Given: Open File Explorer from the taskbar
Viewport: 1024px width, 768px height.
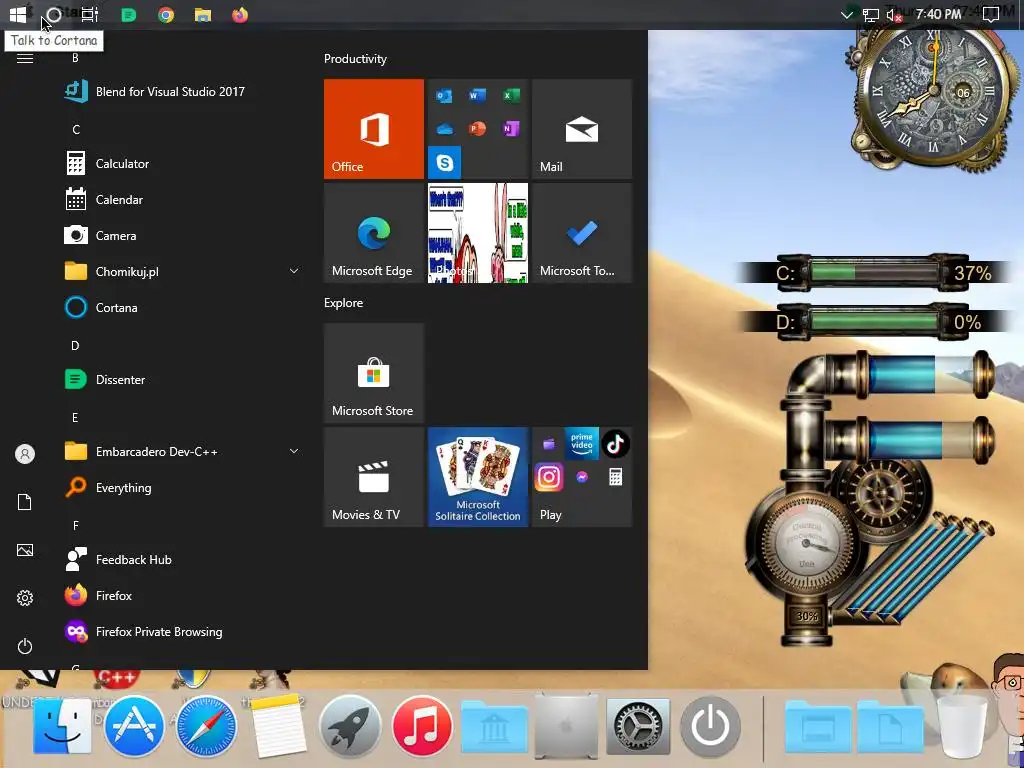Looking at the screenshot, I should tap(203, 14).
